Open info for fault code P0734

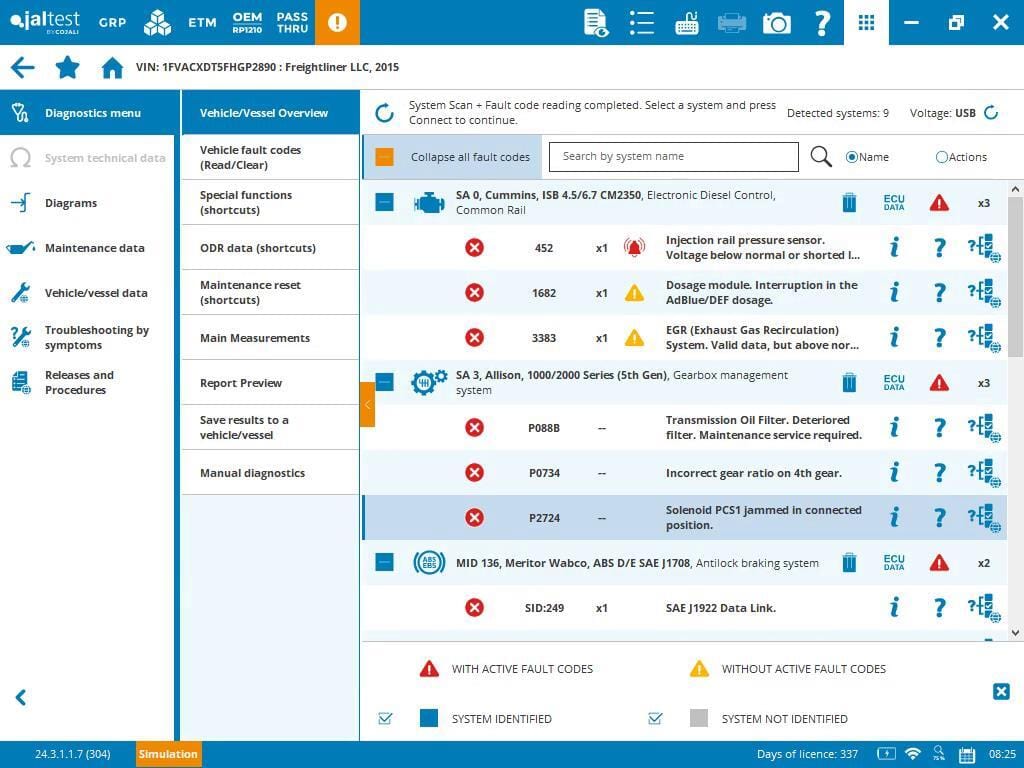point(894,472)
